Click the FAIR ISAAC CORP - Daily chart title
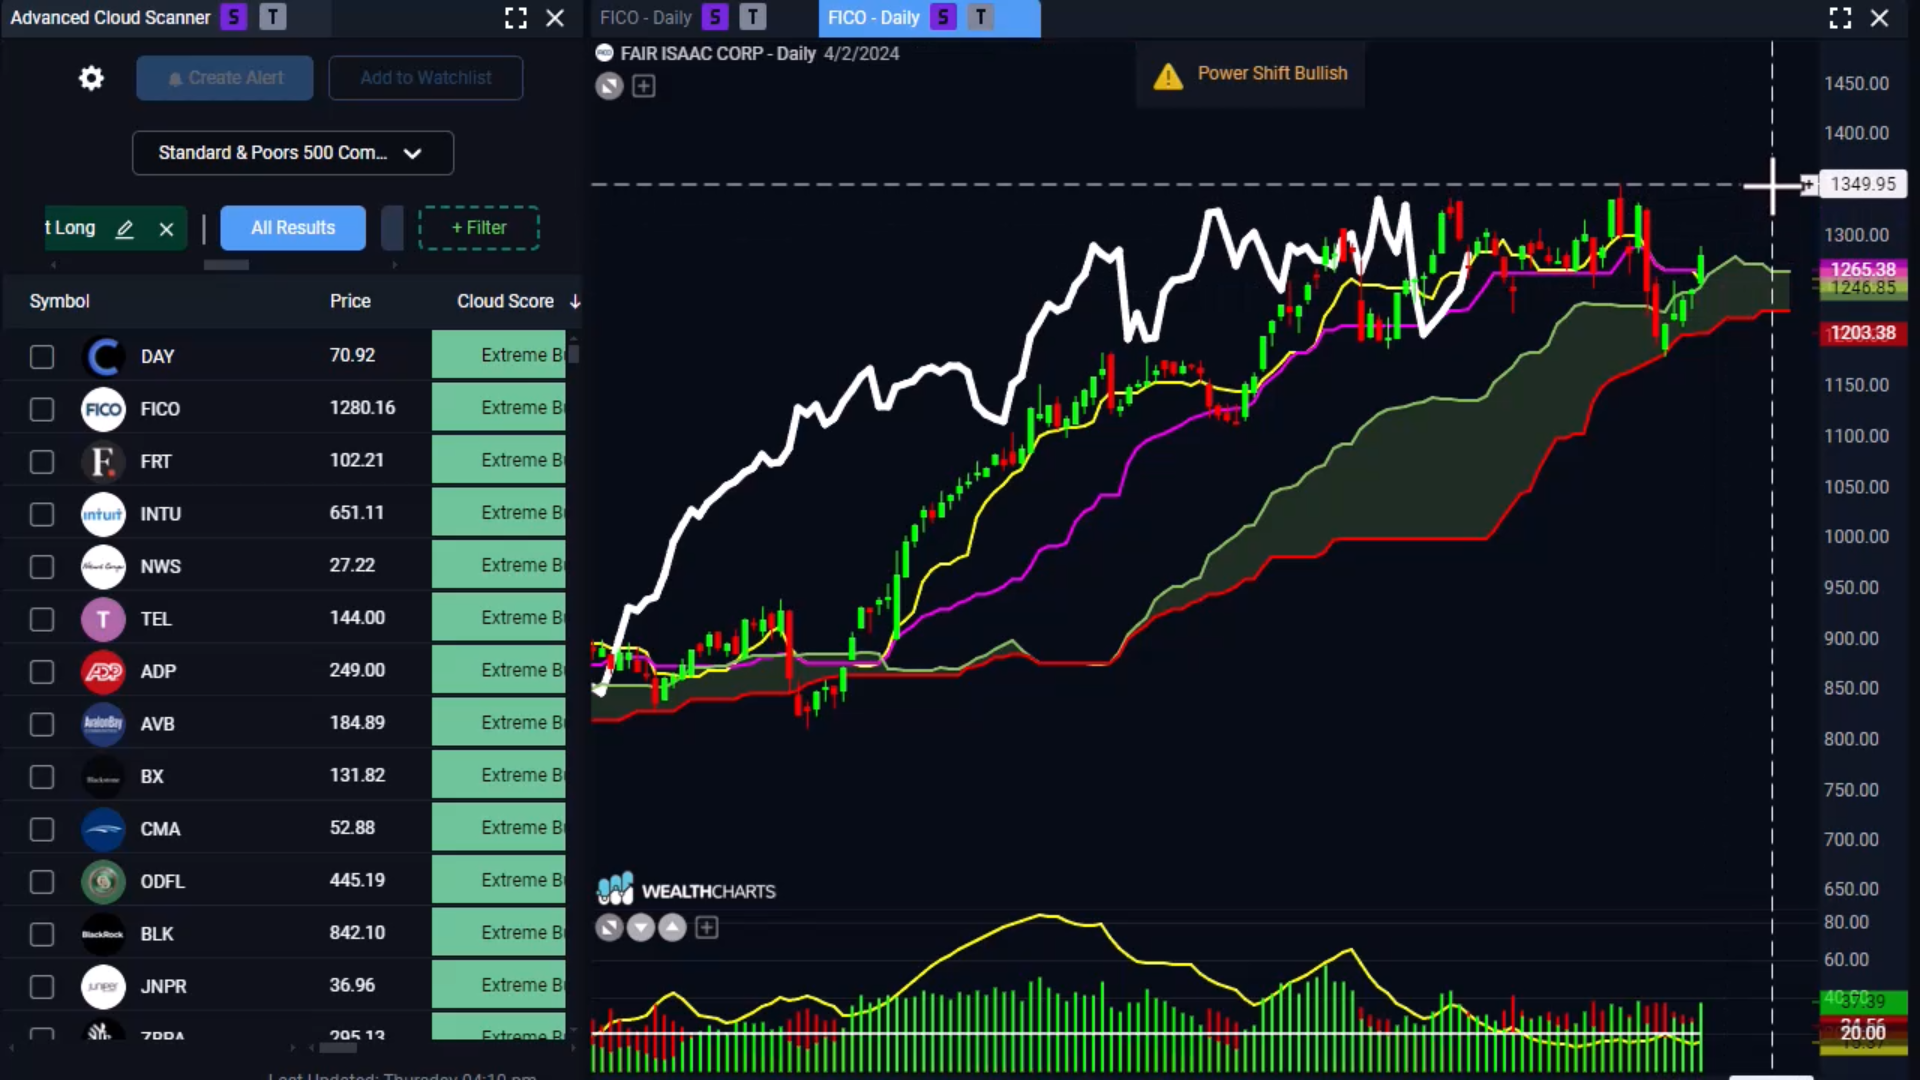This screenshot has height=1080, width=1920. 718,53
